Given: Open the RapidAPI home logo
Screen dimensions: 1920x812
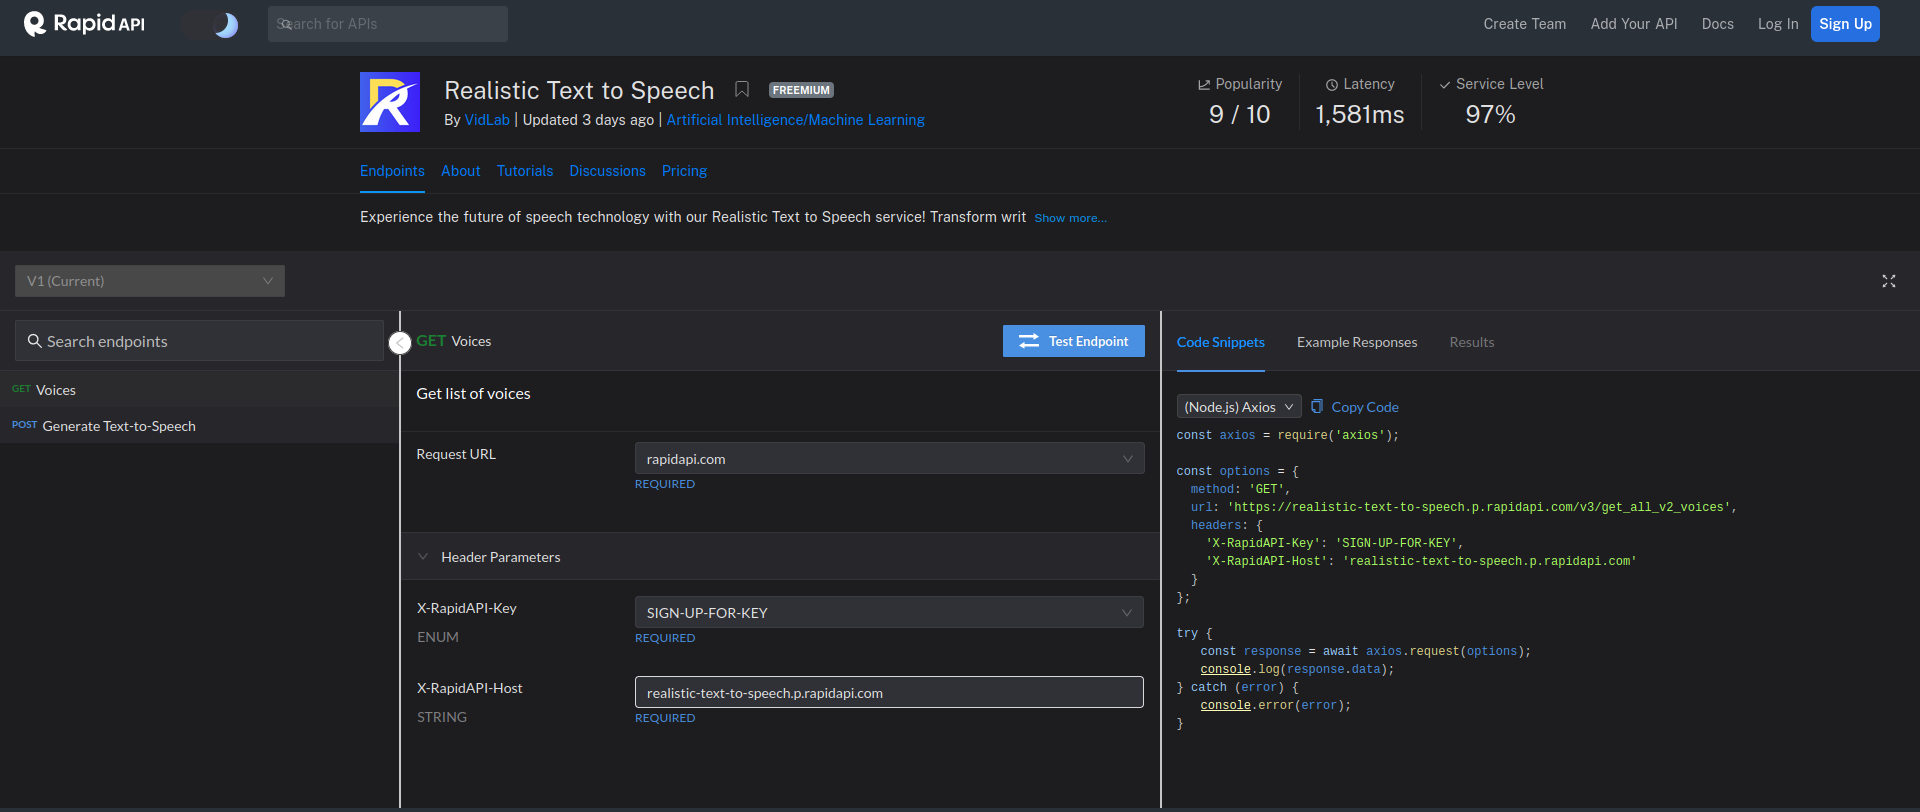Looking at the screenshot, I should pyautogui.click(x=84, y=24).
